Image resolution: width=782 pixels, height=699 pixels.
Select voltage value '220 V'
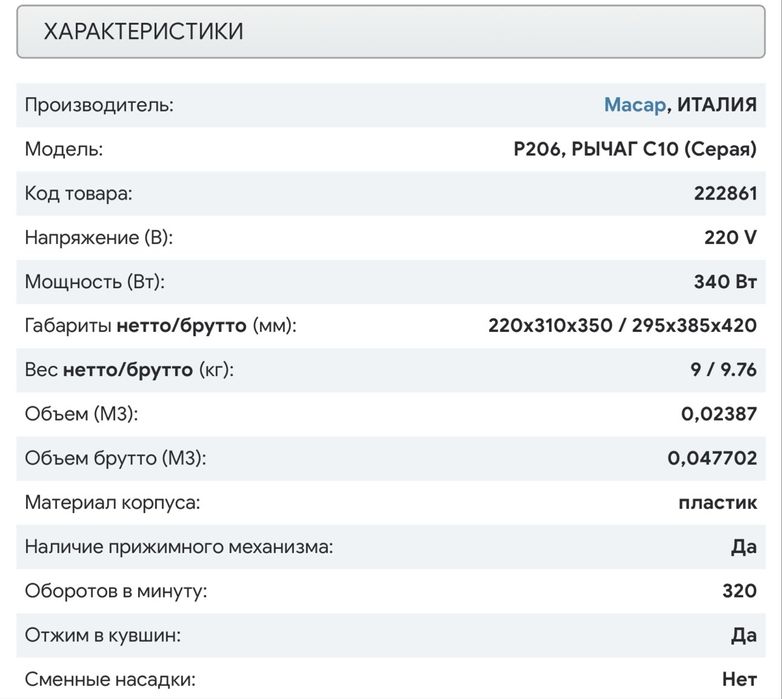click(x=730, y=237)
